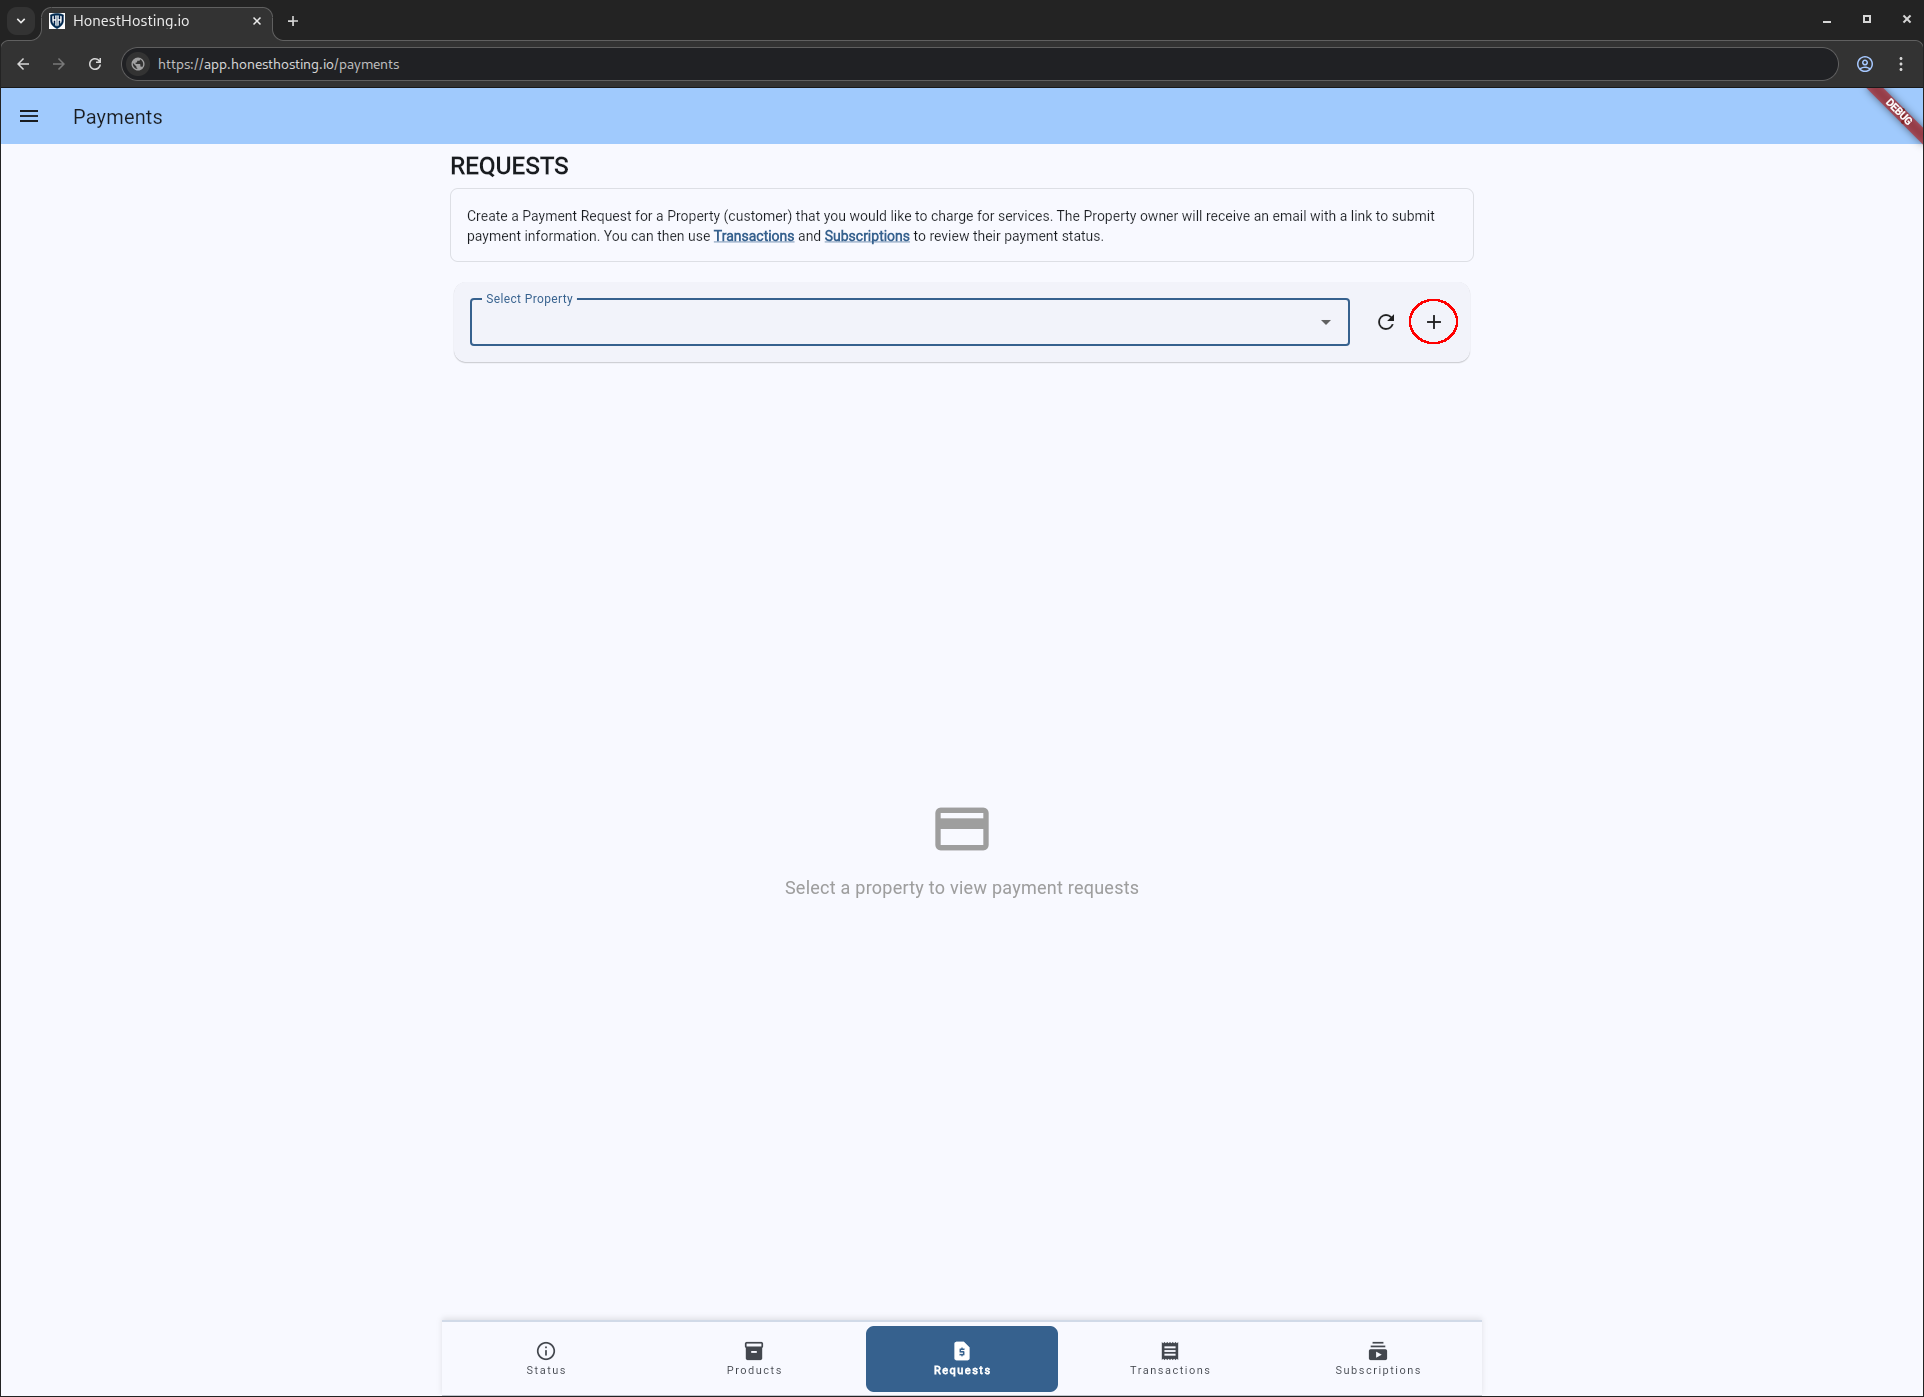View site information icon in address bar

pyautogui.click(x=139, y=64)
